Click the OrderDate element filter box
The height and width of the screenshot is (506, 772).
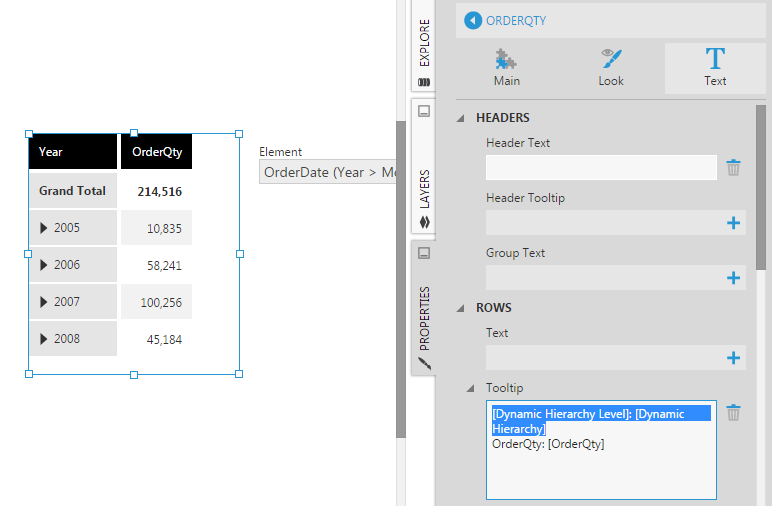pyautogui.click(x=327, y=173)
